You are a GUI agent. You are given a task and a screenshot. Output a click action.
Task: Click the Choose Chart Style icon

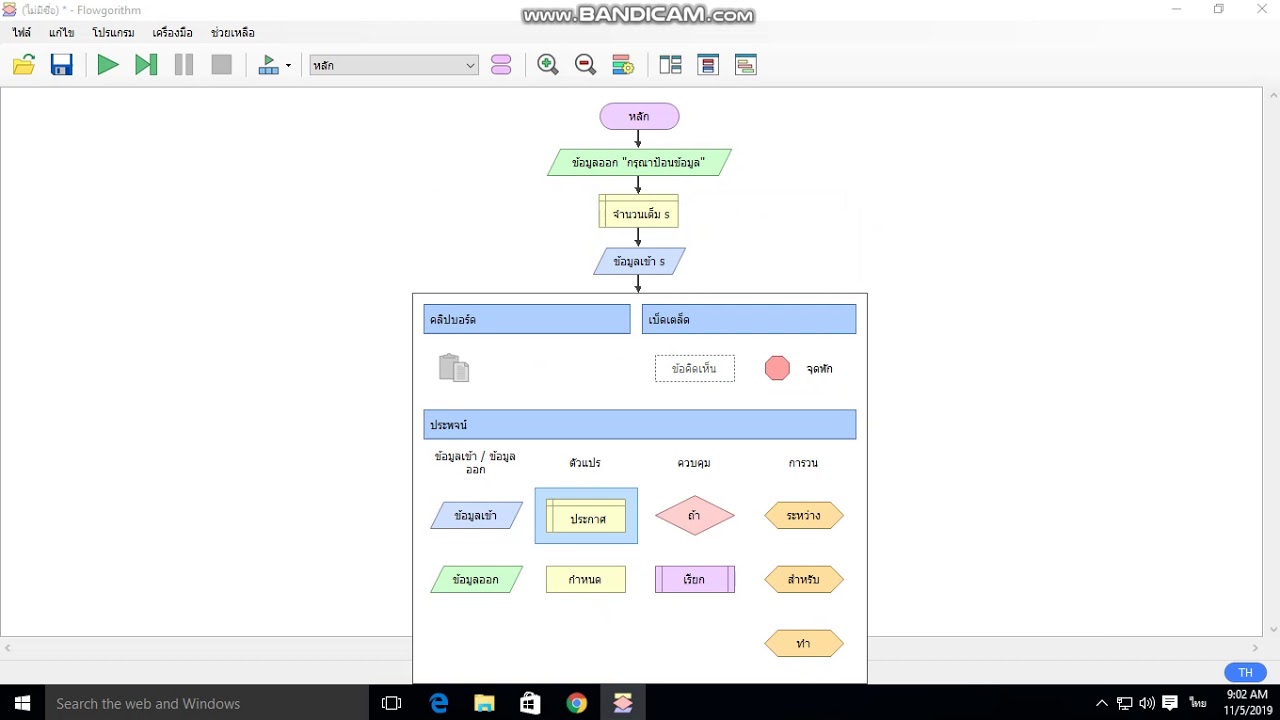coord(623,65)
